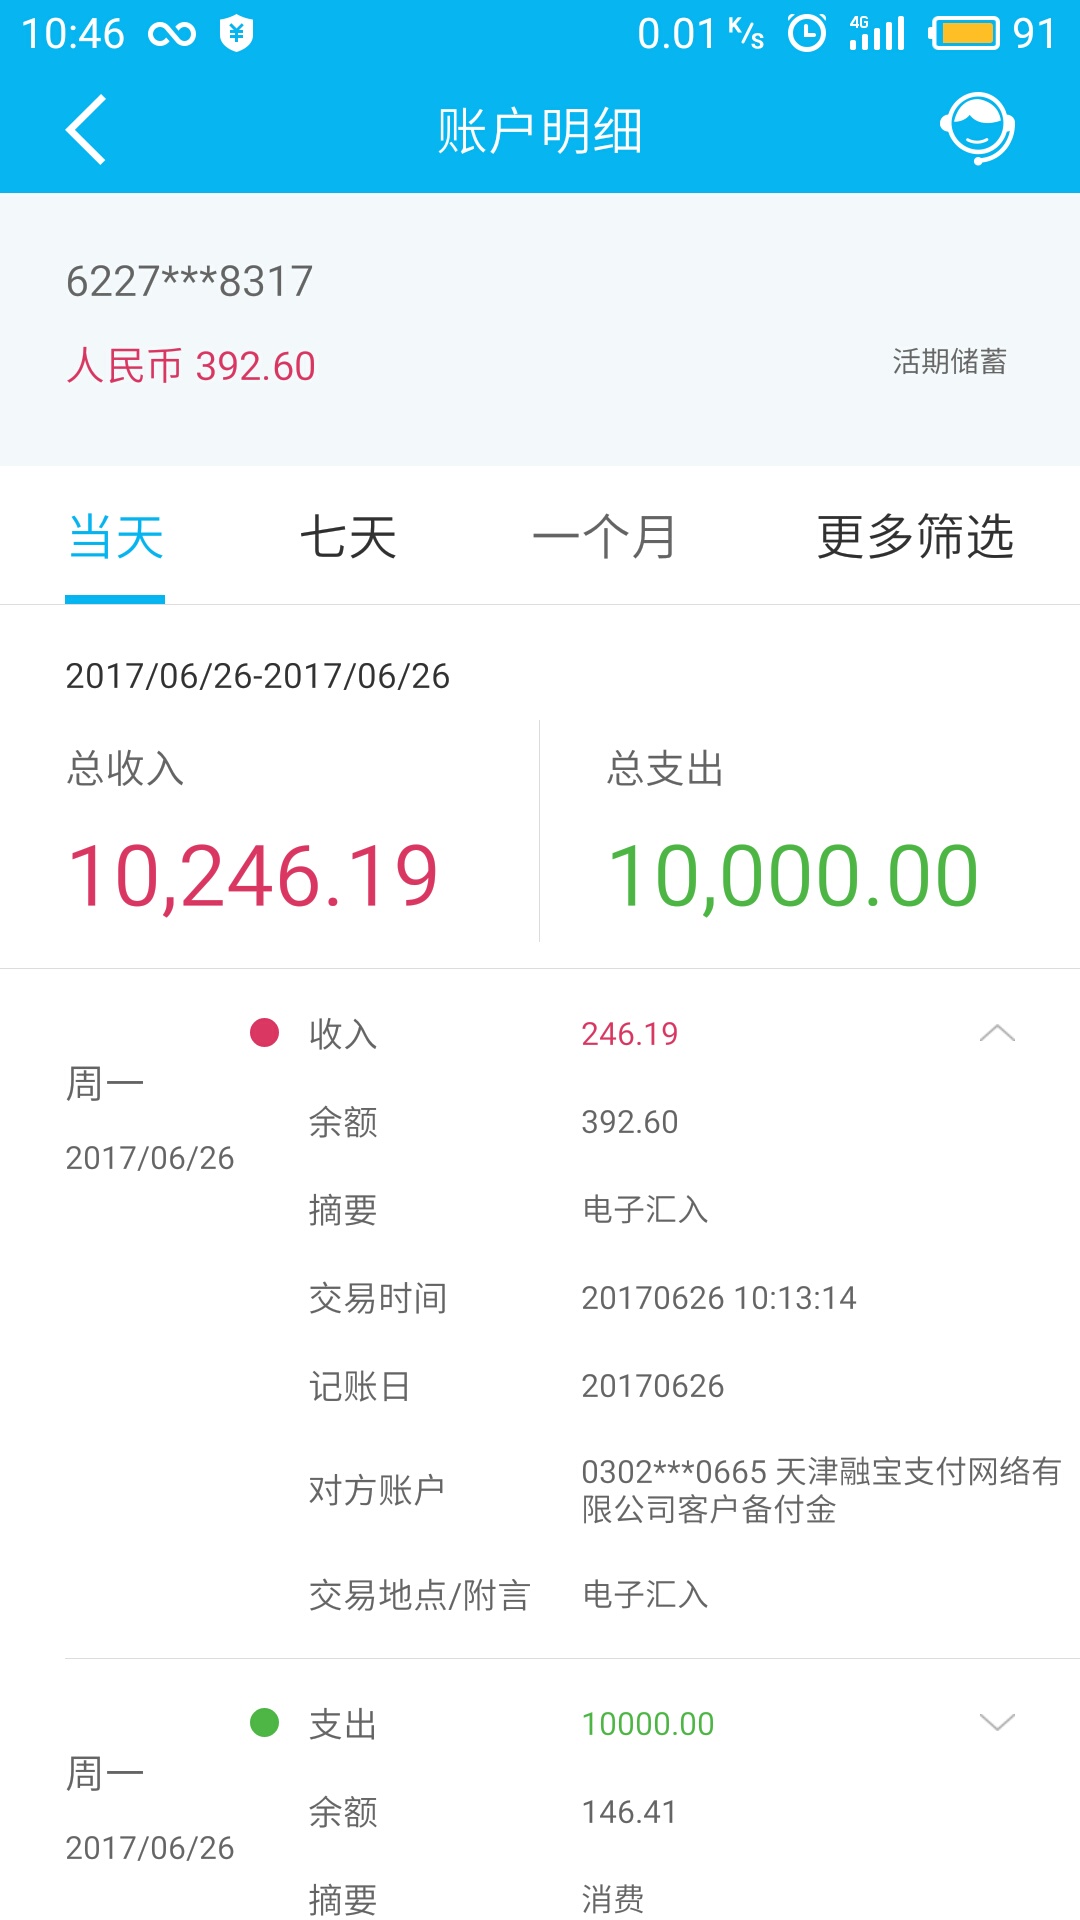Select the 当天 tab
The image size is (1080, 1920).
pos(116,537)
